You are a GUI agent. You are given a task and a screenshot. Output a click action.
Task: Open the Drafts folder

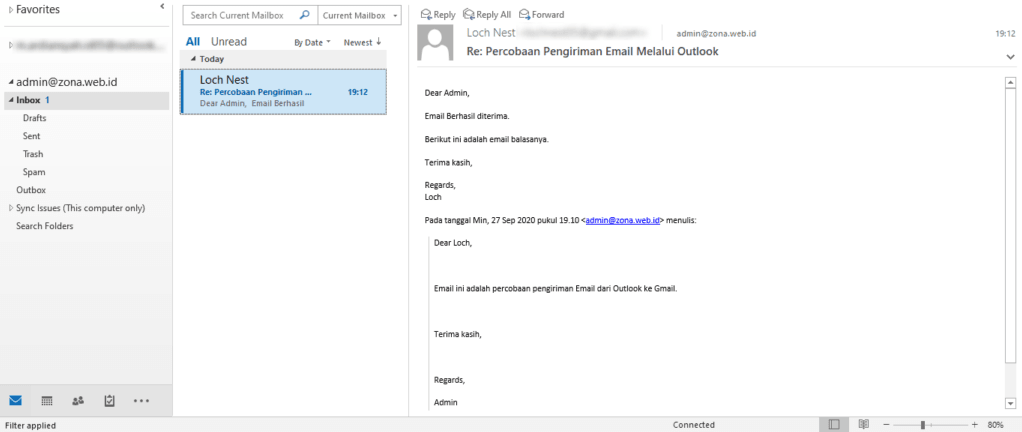[x=35, y=118]
